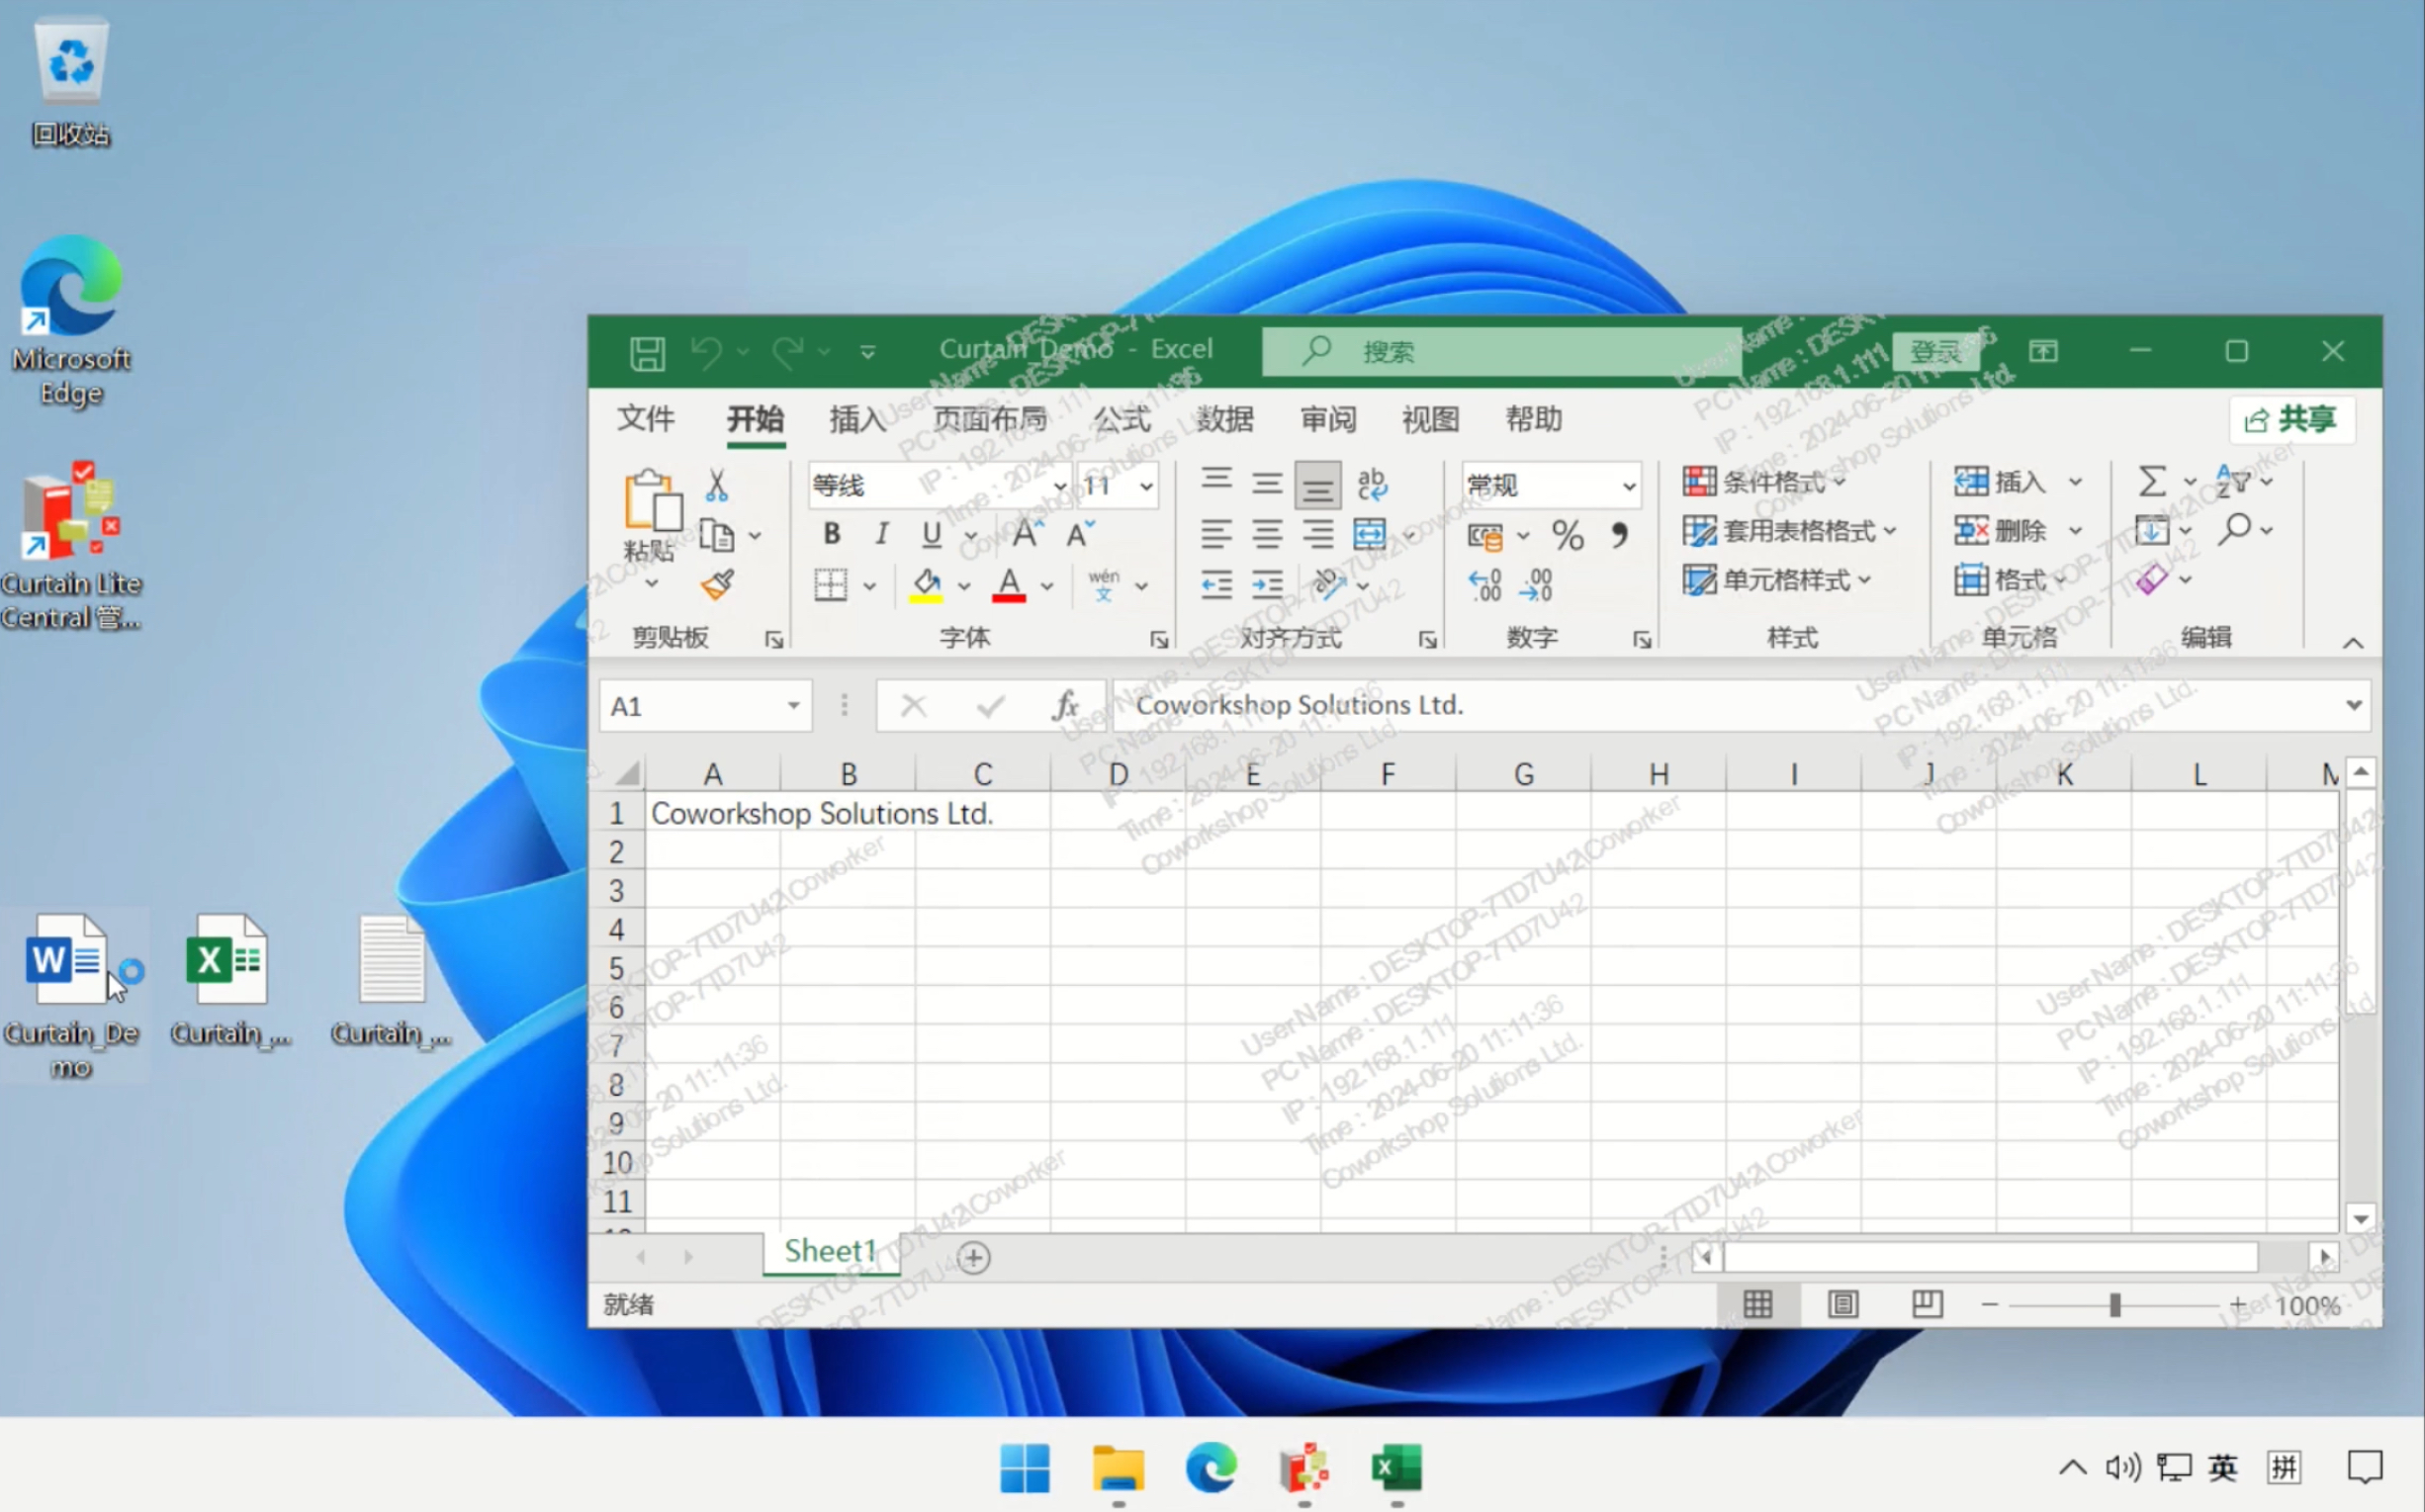This screenshot has width=2425, height=1512.
Task: Toggle middle vertical alignment
Action: pos(1267,484)
